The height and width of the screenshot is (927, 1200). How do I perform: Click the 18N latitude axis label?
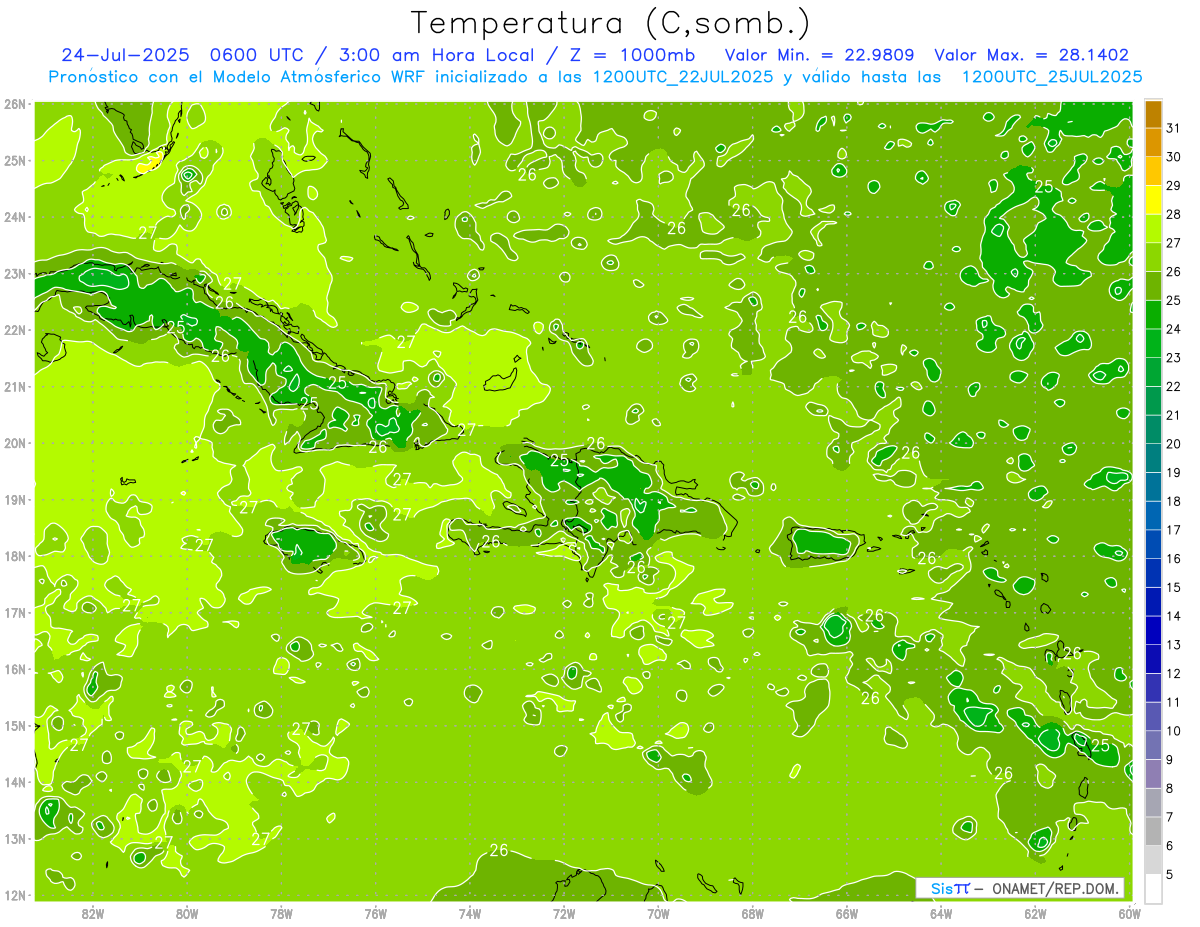pos(15,556)
